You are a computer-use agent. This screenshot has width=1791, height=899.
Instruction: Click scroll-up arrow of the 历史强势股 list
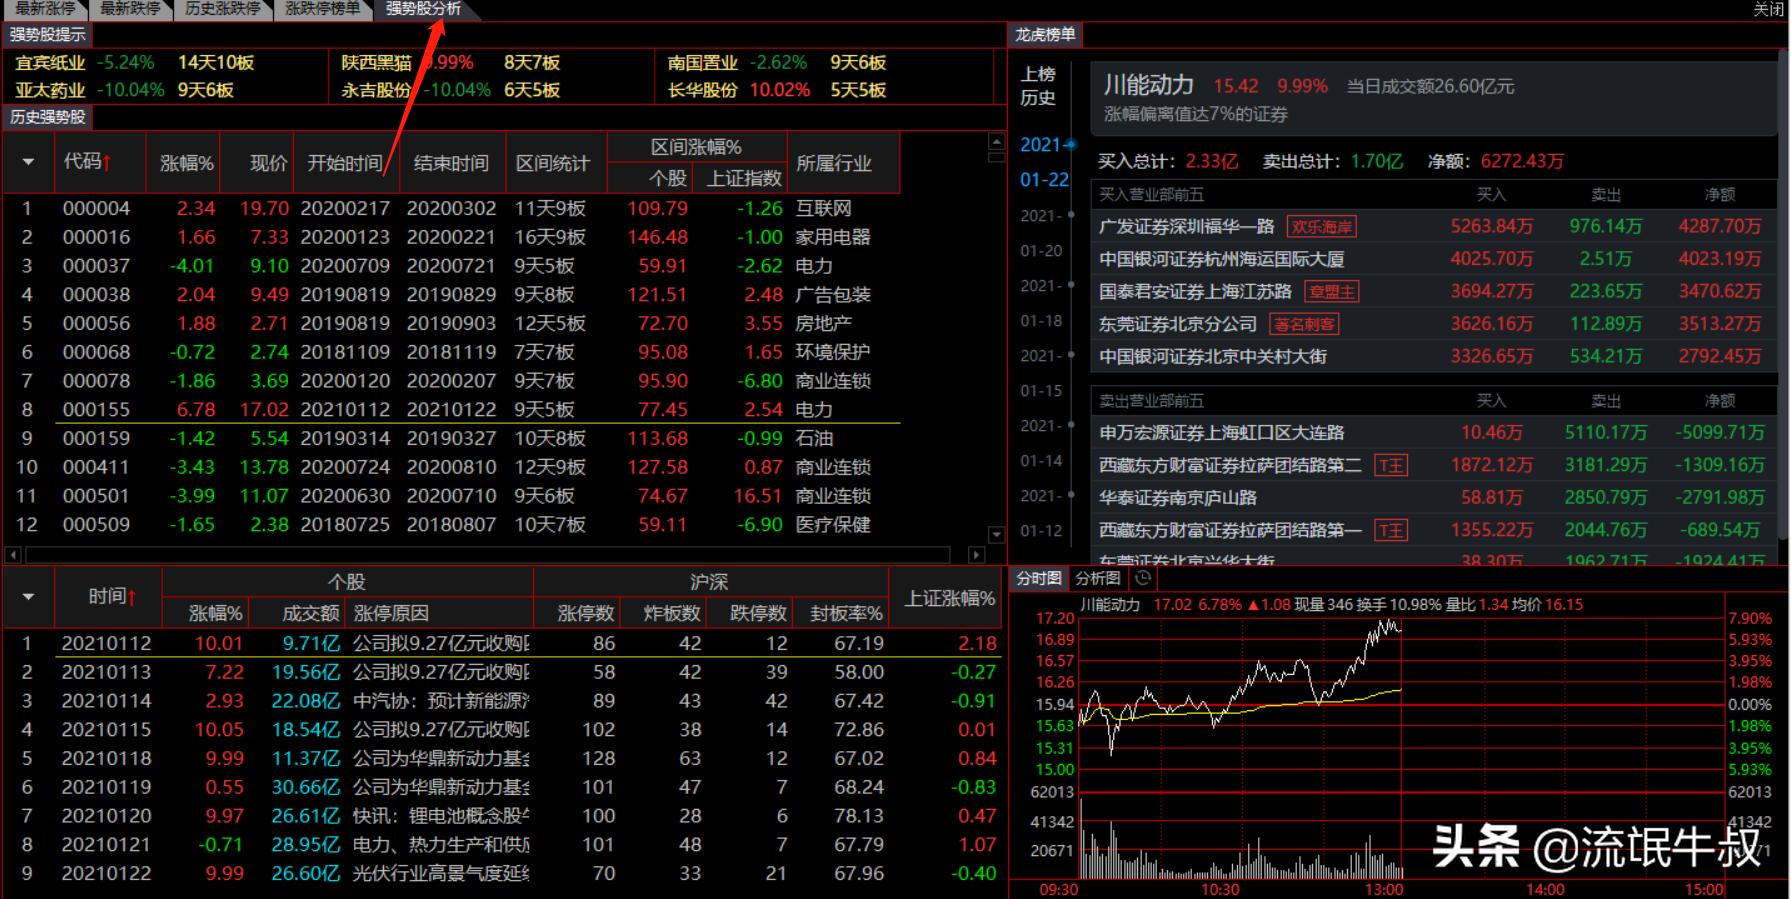point(995,141)
